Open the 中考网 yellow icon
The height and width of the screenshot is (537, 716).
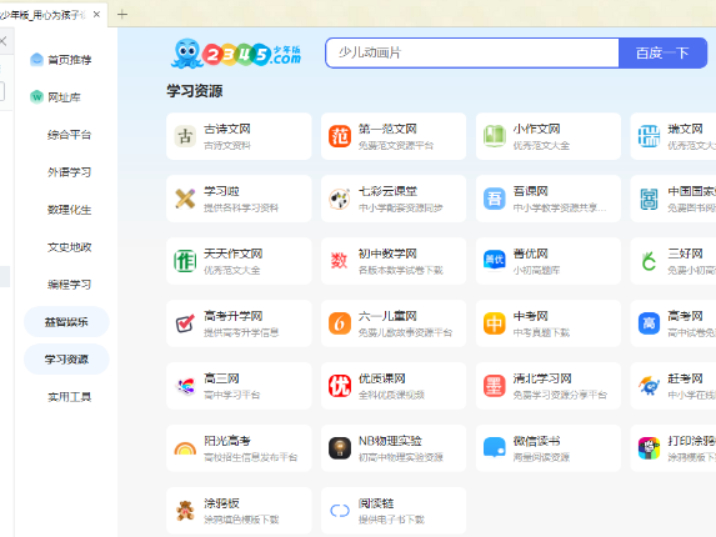(495, 323)
